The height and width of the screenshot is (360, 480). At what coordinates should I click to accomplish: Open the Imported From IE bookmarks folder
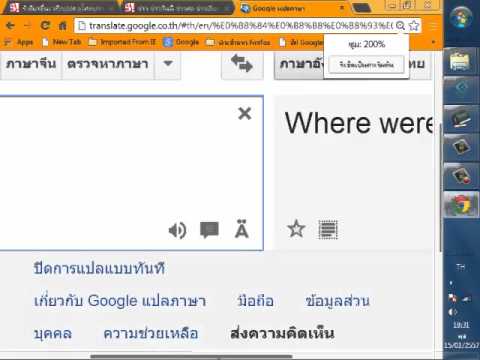click(x=123, y=42)
